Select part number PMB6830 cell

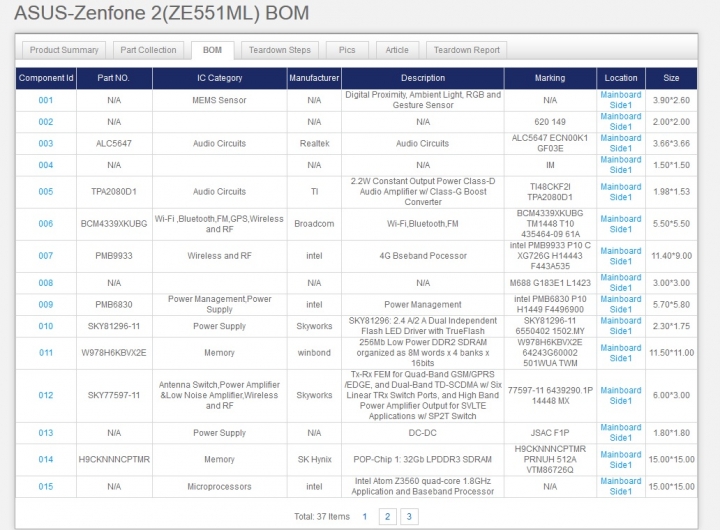tap(114, 304)
